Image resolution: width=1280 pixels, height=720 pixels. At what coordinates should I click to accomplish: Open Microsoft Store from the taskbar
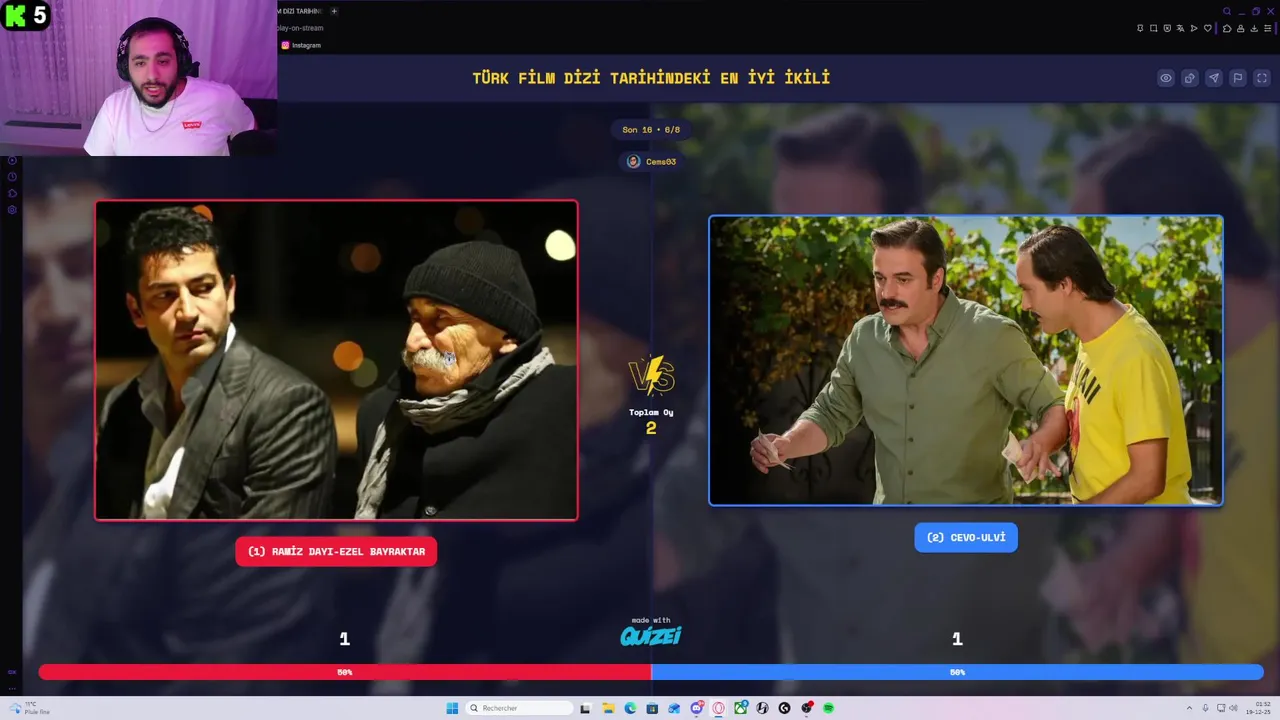[x=652, y=708]
